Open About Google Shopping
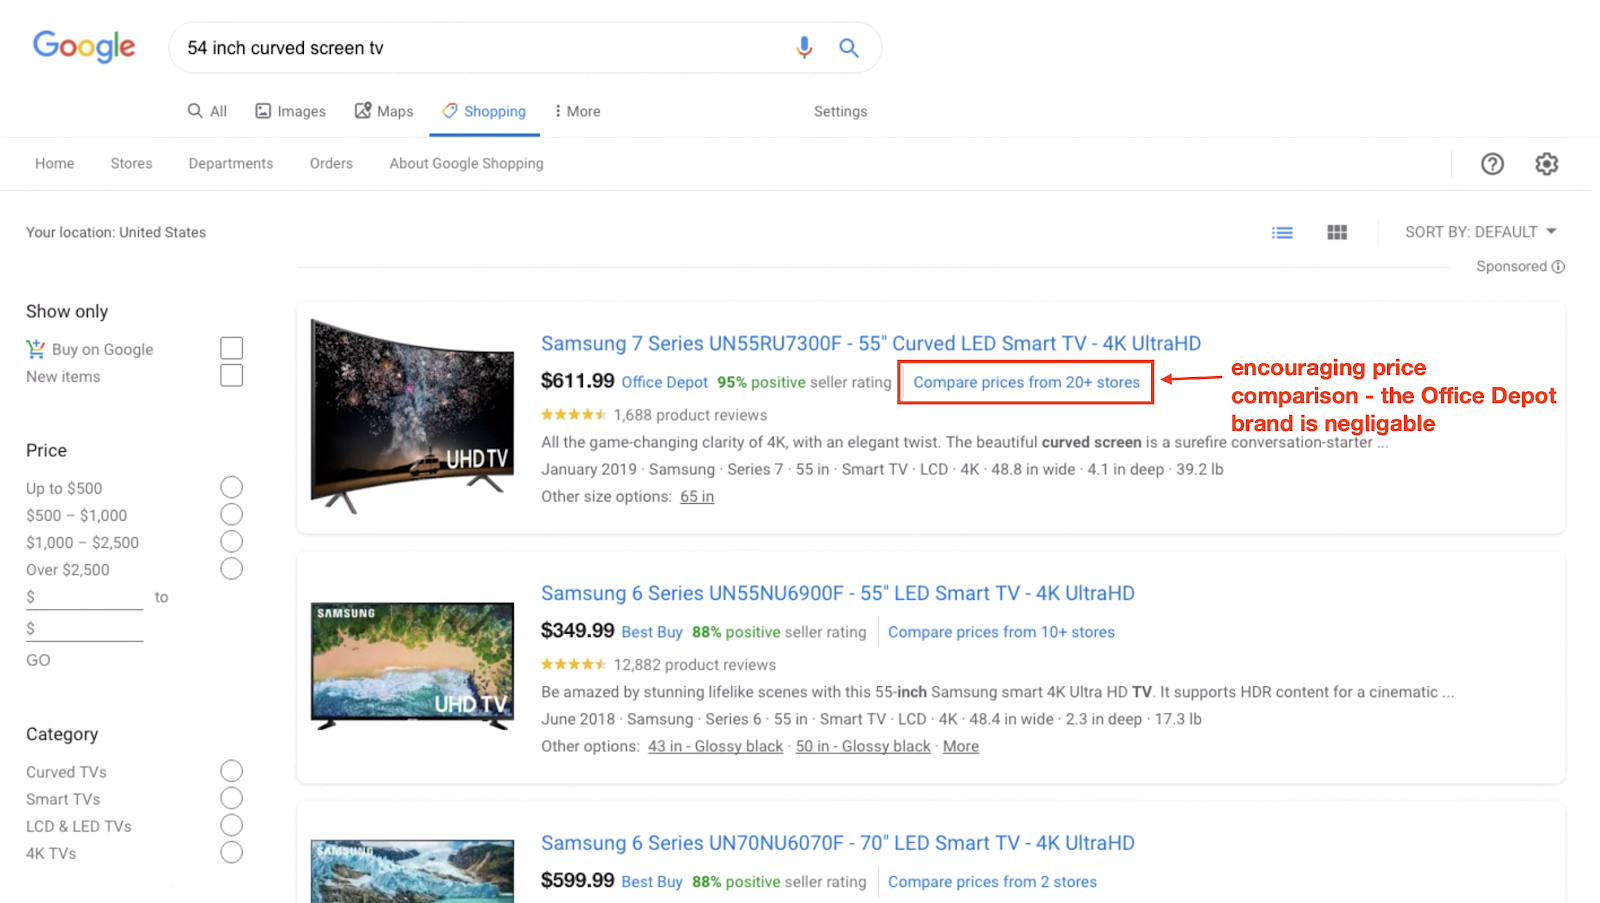The width and height of the screenshot is (1600, 903). 466,163
